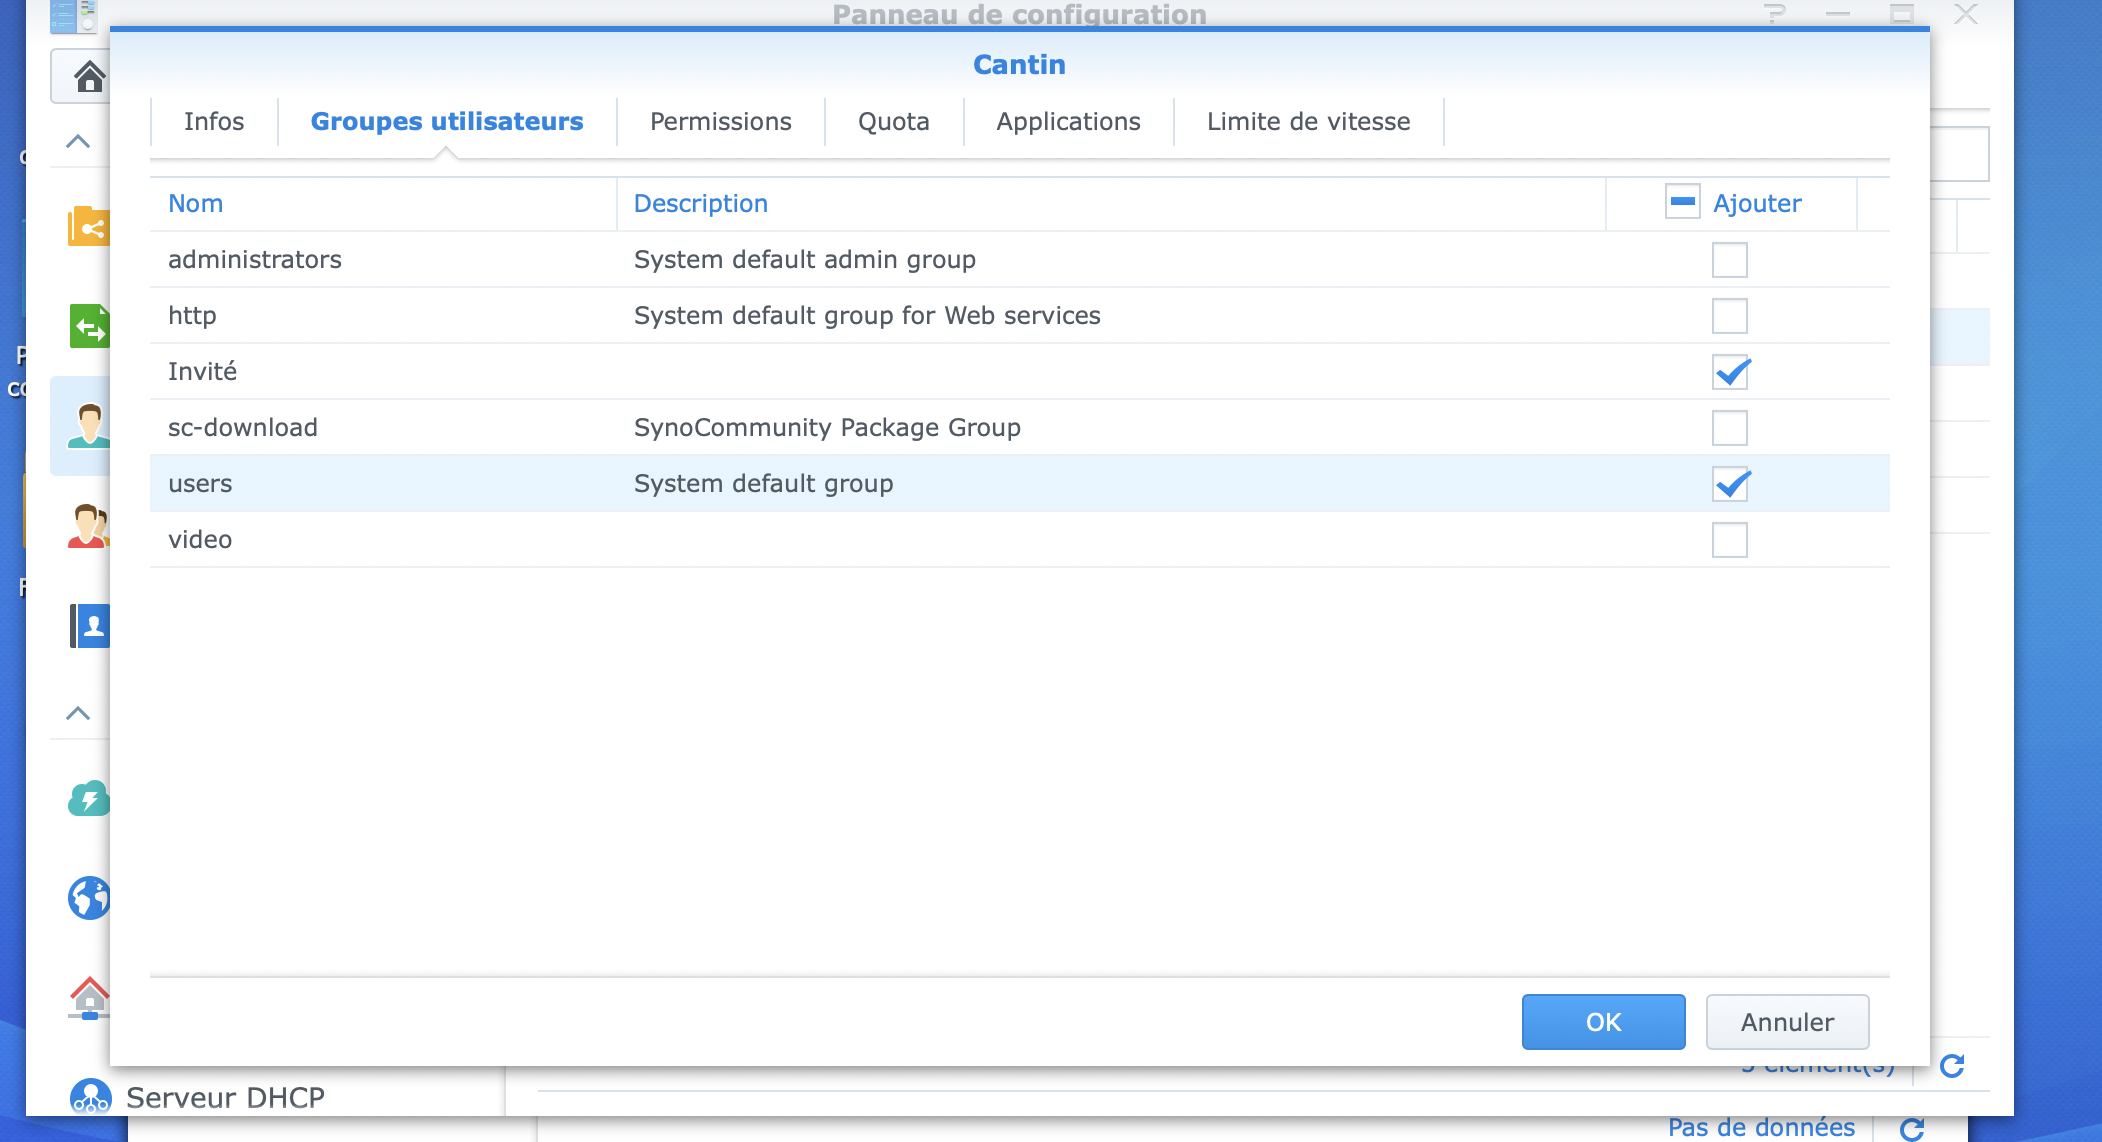
Task: Enable the administrators group checkbox
Action: click(1729, 260)
